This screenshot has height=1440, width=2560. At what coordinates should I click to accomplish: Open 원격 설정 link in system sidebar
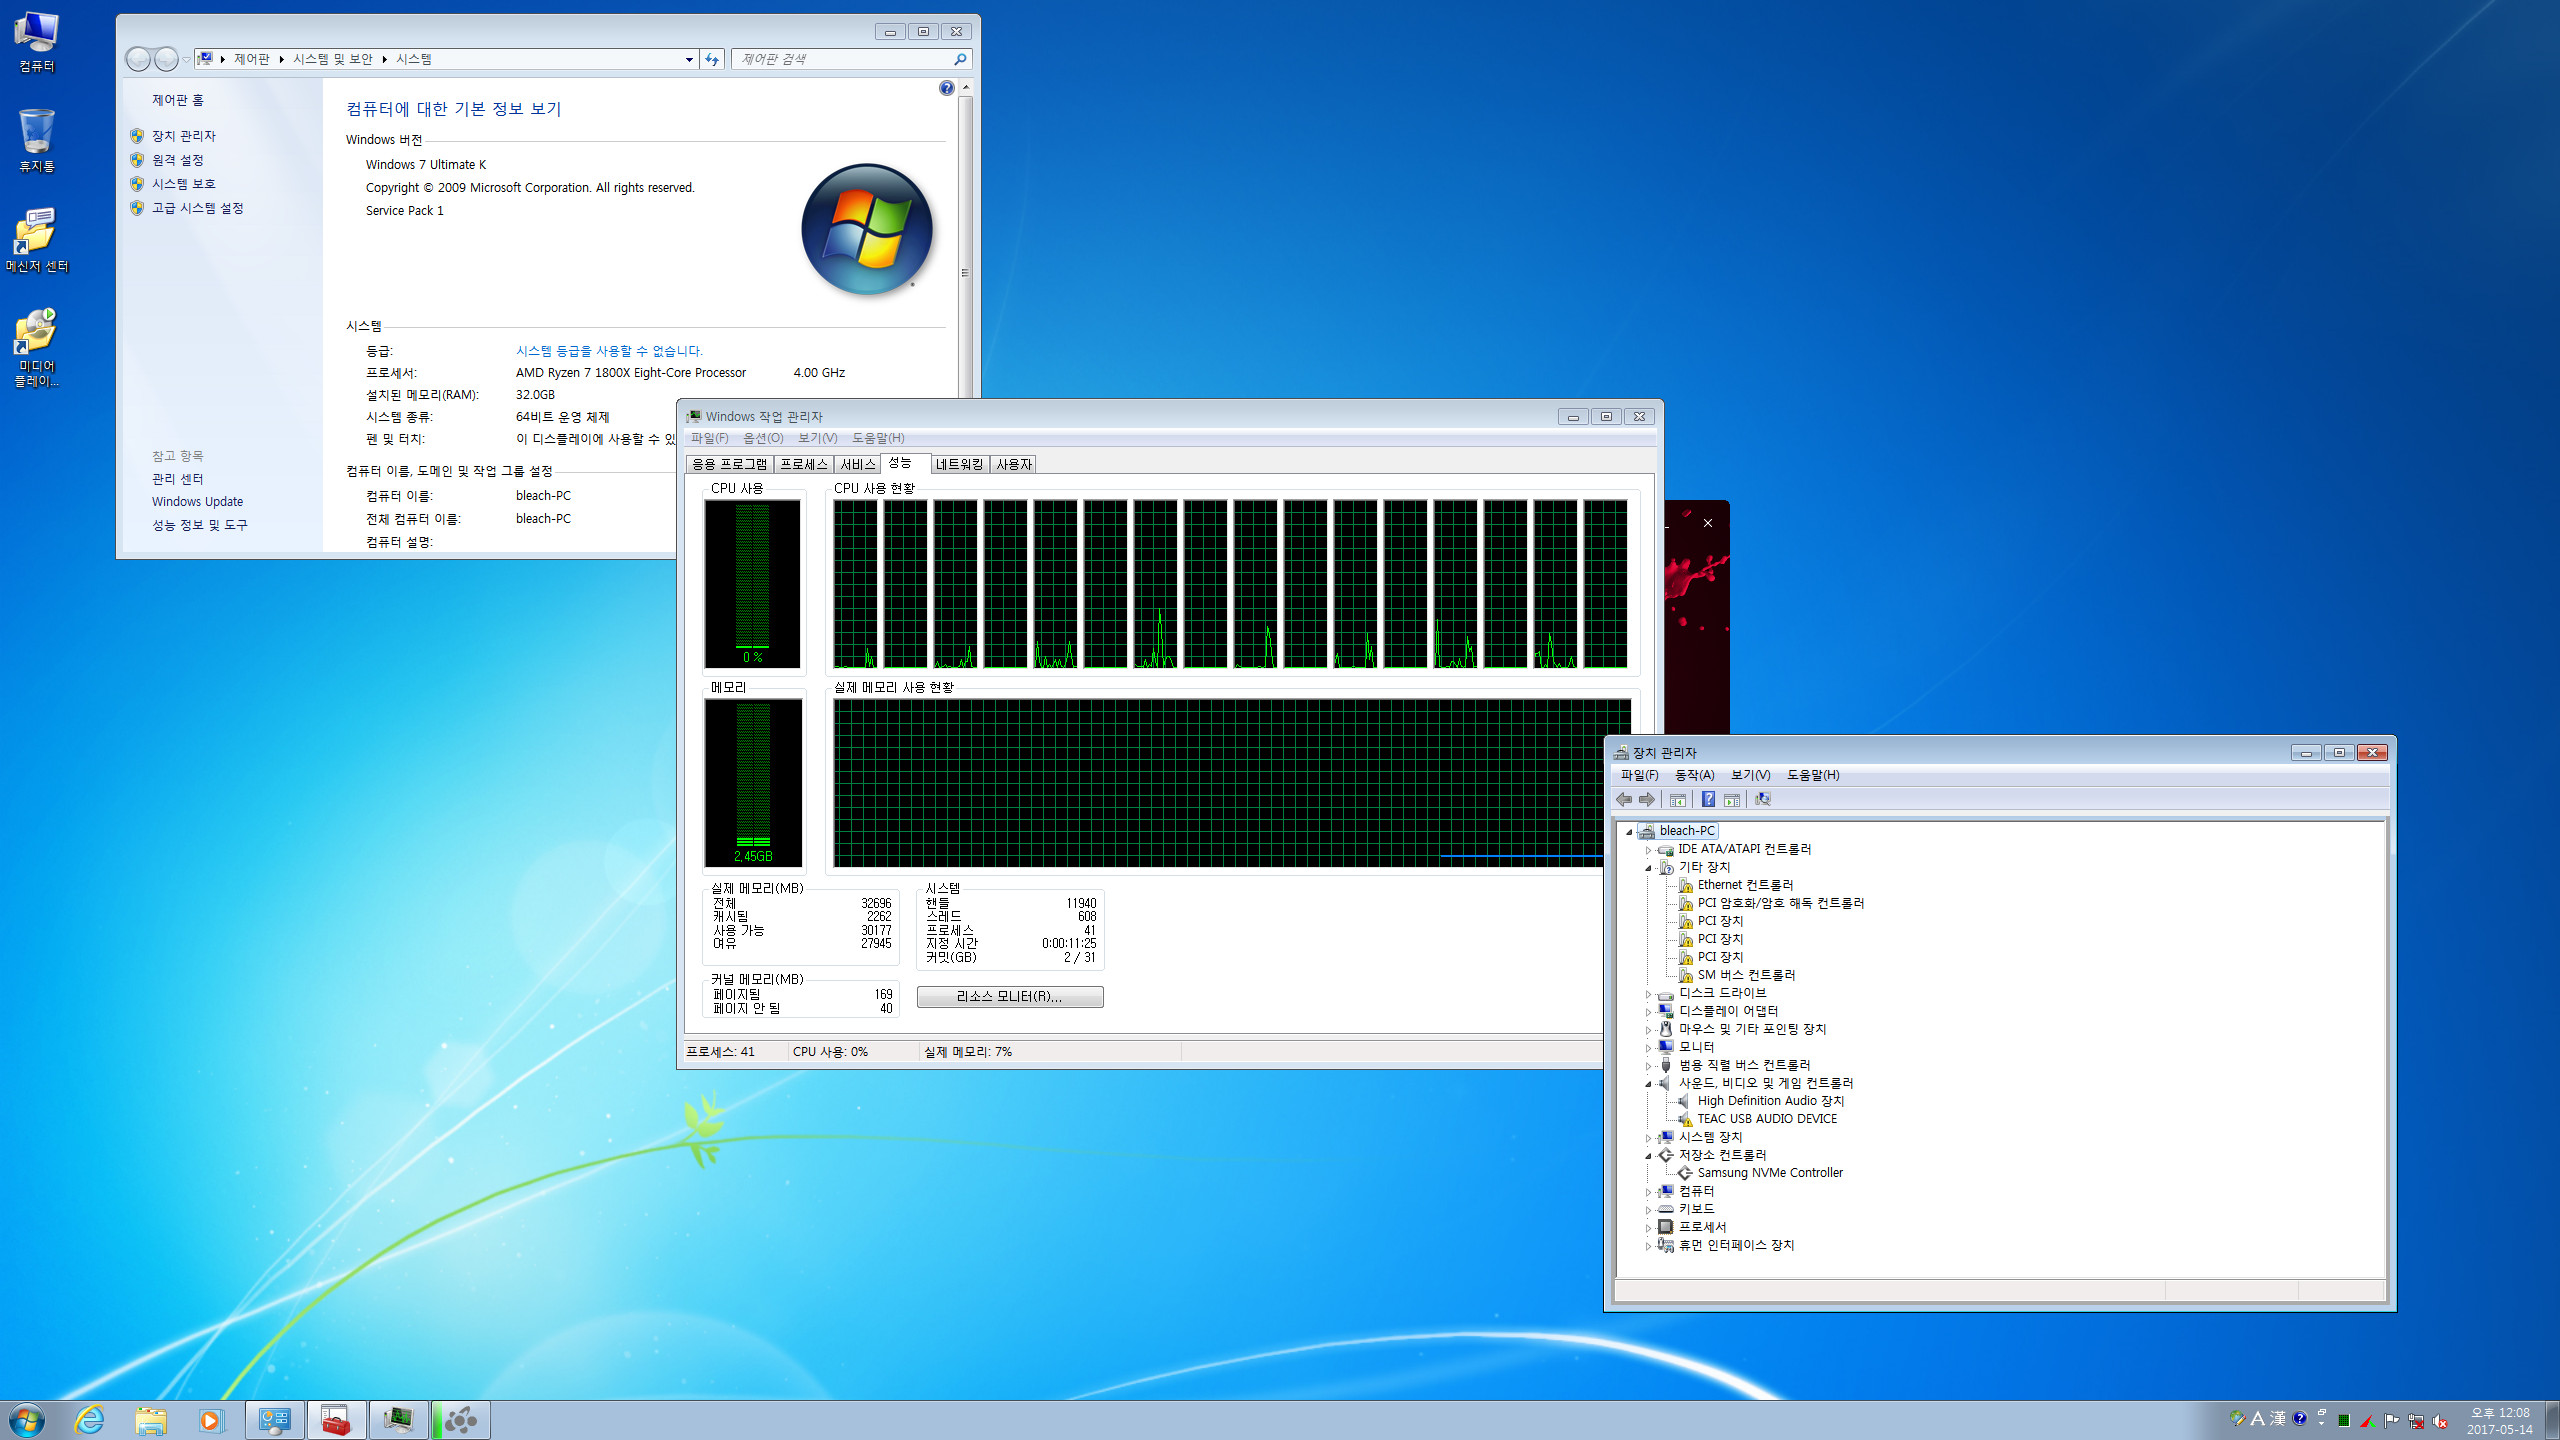tap(178, 160)
